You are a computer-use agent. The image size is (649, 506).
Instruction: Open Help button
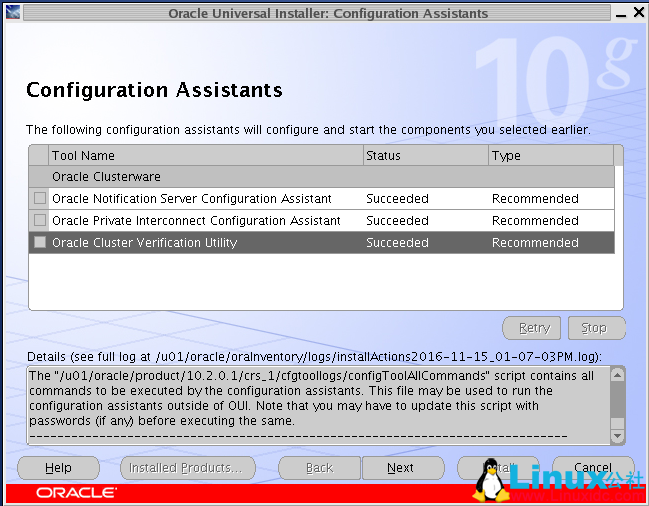[x=58, y=468]
